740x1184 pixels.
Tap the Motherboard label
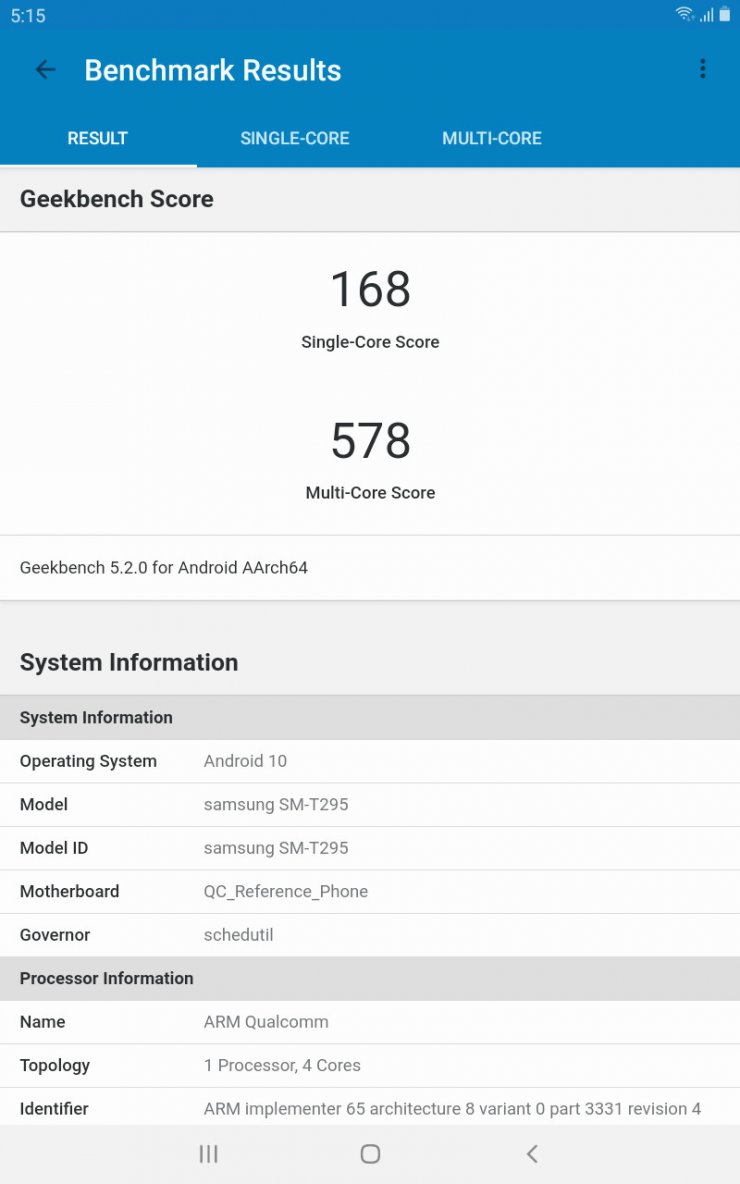tap(69, 892)
